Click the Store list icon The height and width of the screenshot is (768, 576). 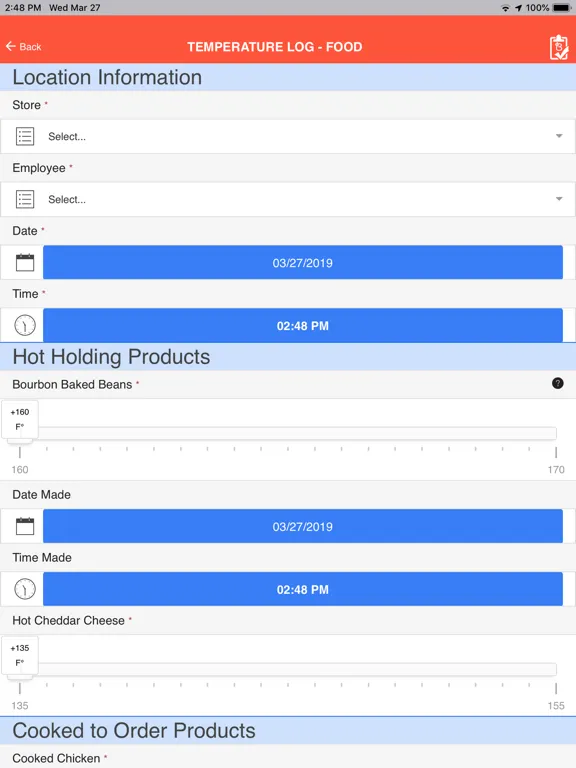[25, 136]
